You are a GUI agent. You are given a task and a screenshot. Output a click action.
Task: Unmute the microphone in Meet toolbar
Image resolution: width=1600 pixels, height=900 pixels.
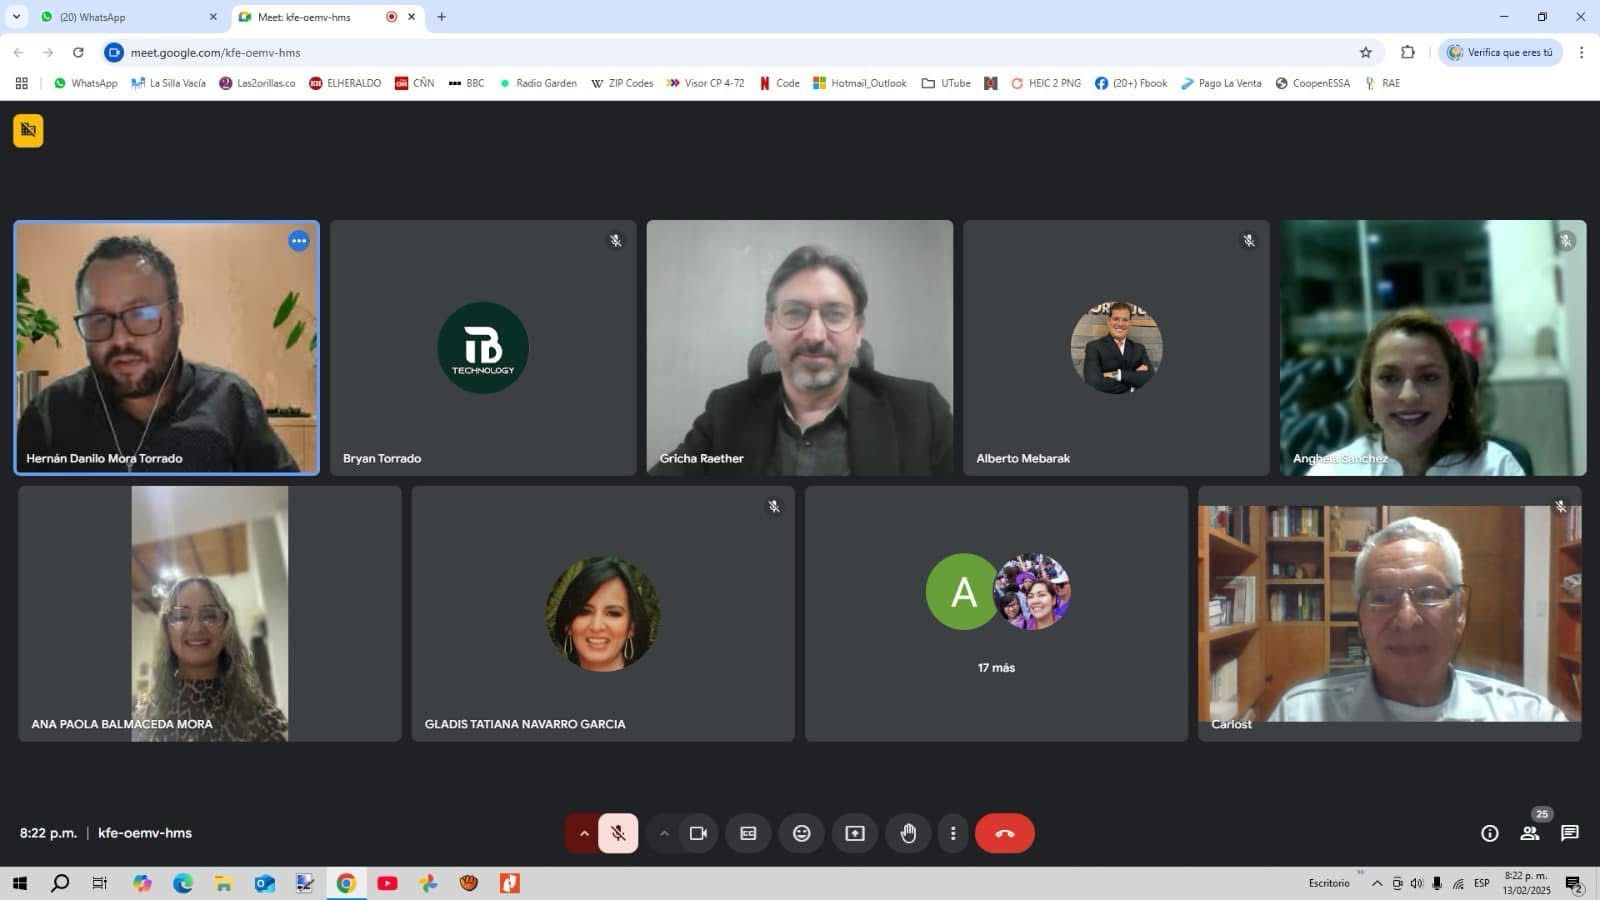coord(618,833)
